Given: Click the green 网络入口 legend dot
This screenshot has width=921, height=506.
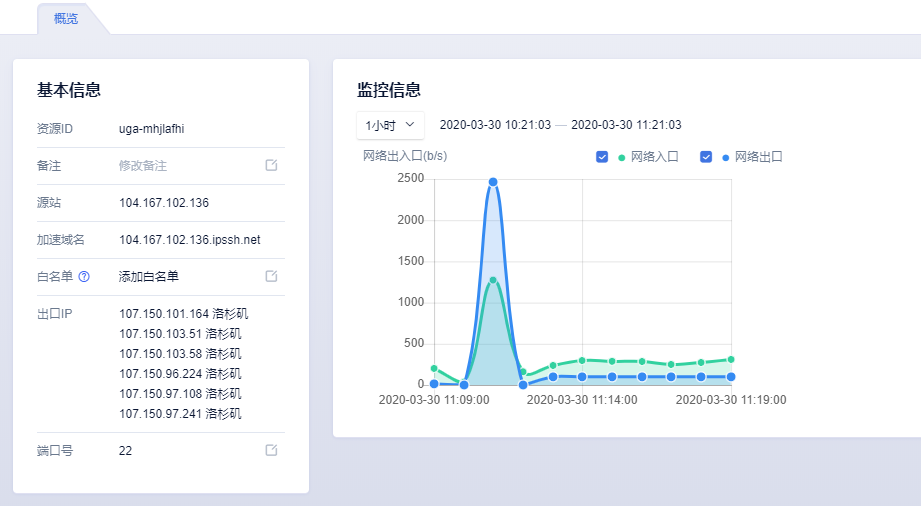Looking at the screenshot, I should (622, 158).
